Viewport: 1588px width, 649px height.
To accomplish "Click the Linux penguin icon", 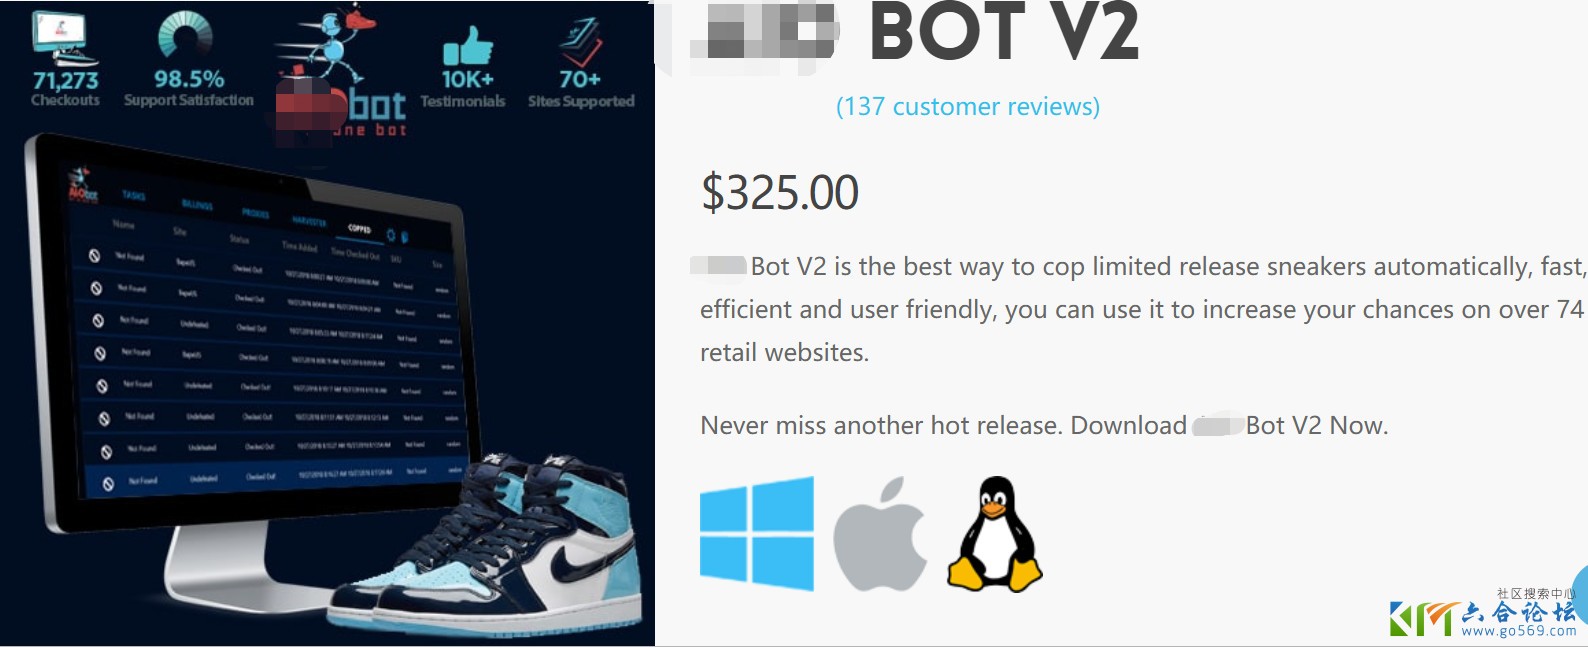I will coord(995,533).
